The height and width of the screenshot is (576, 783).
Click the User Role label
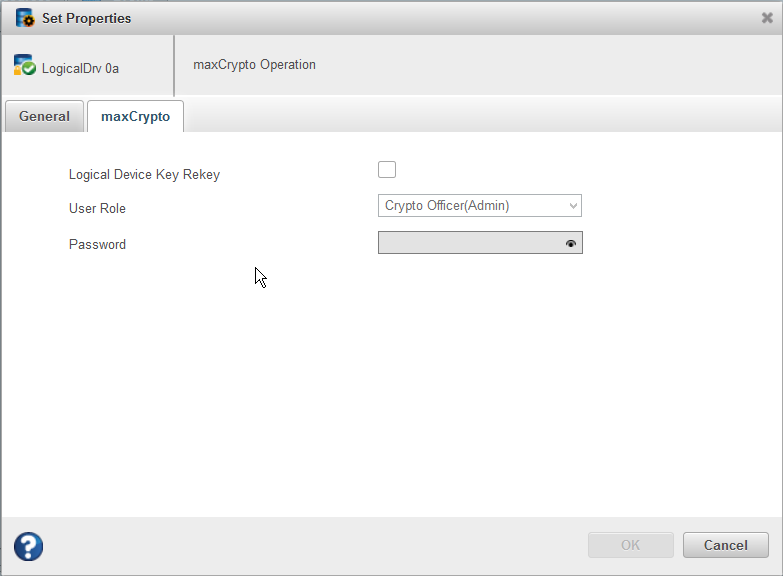97,209
